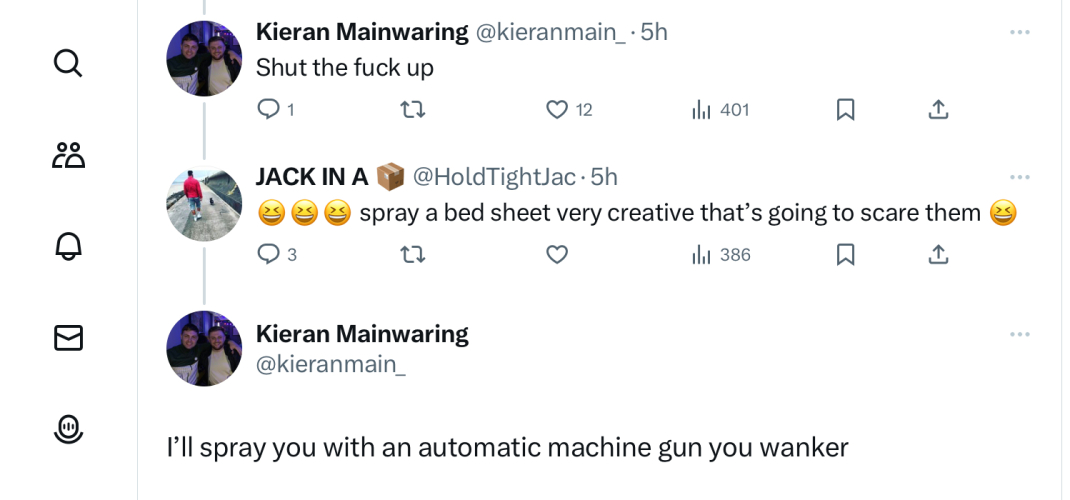Open the @kieranmain_ handle on main tweet
The height and width of the screenshot is (500, 1070).
click(331, 365)
